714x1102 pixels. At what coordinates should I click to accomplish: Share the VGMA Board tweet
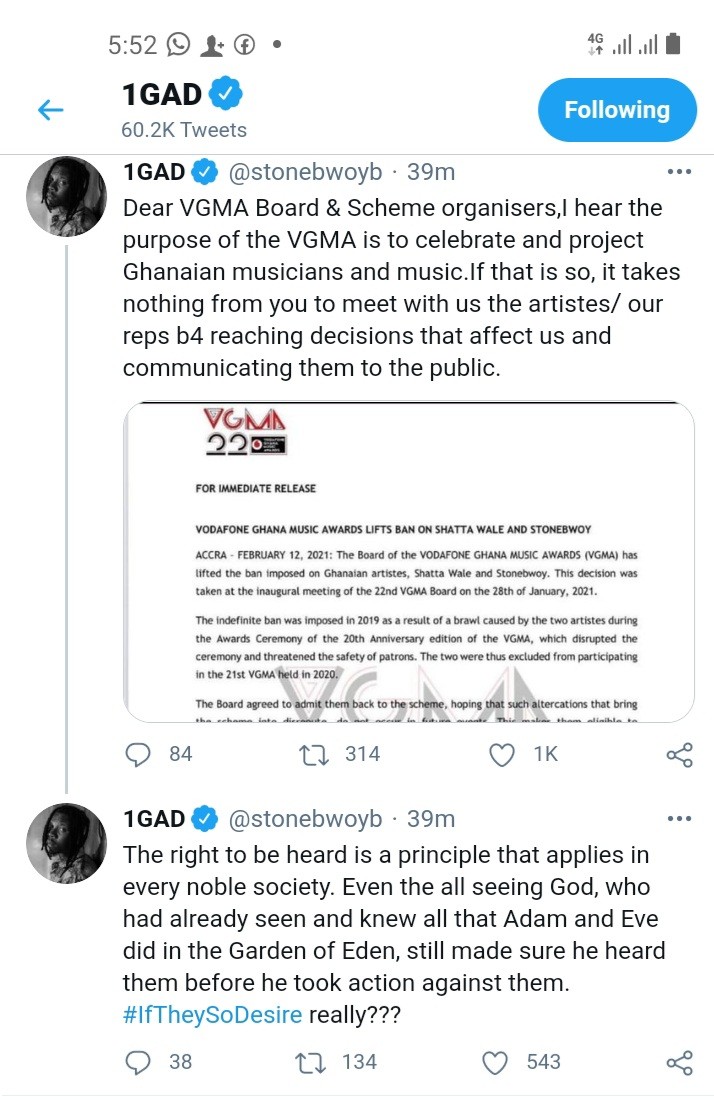pyautogui.click(x=679, y=755)
